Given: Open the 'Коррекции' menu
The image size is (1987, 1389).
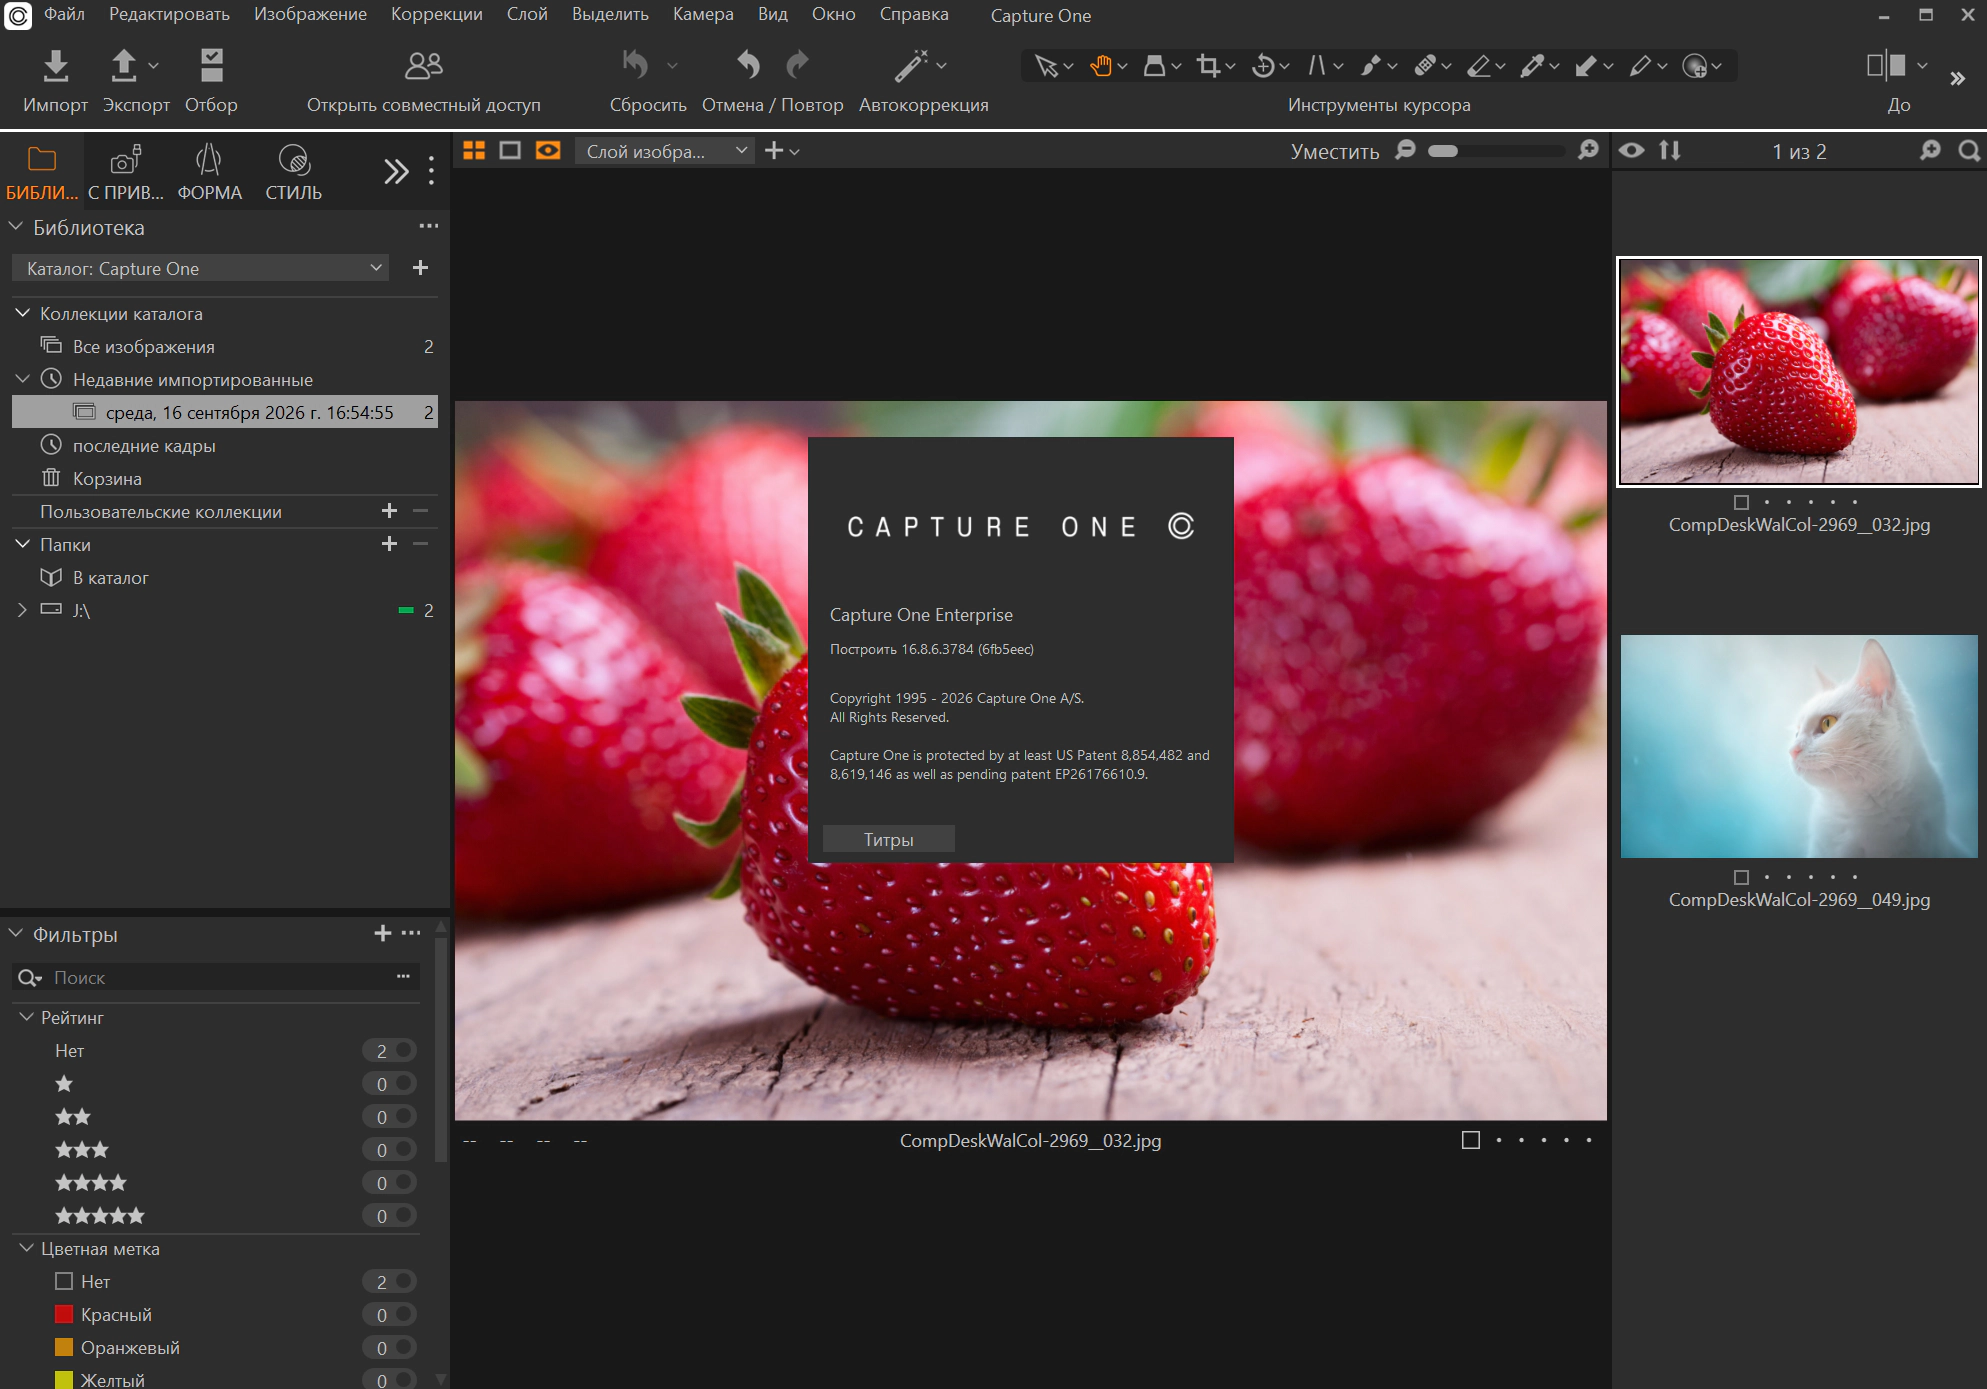Looking at the screenshot, I should (436, 15).
